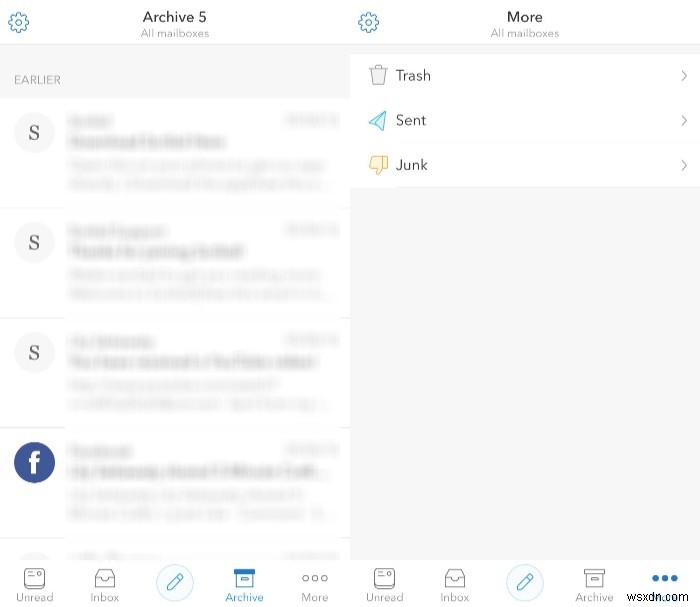This screenshot has height=607, width=700.
Task: Tap compose pencil on More screen
Action: coord(525,582)
